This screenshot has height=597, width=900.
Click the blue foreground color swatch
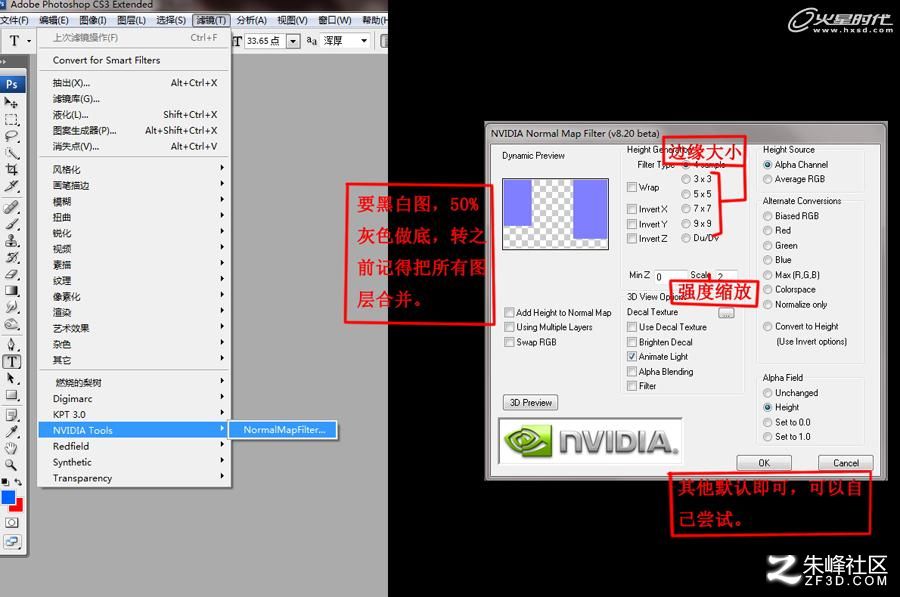pyautogui.click(x=7, y=497)
